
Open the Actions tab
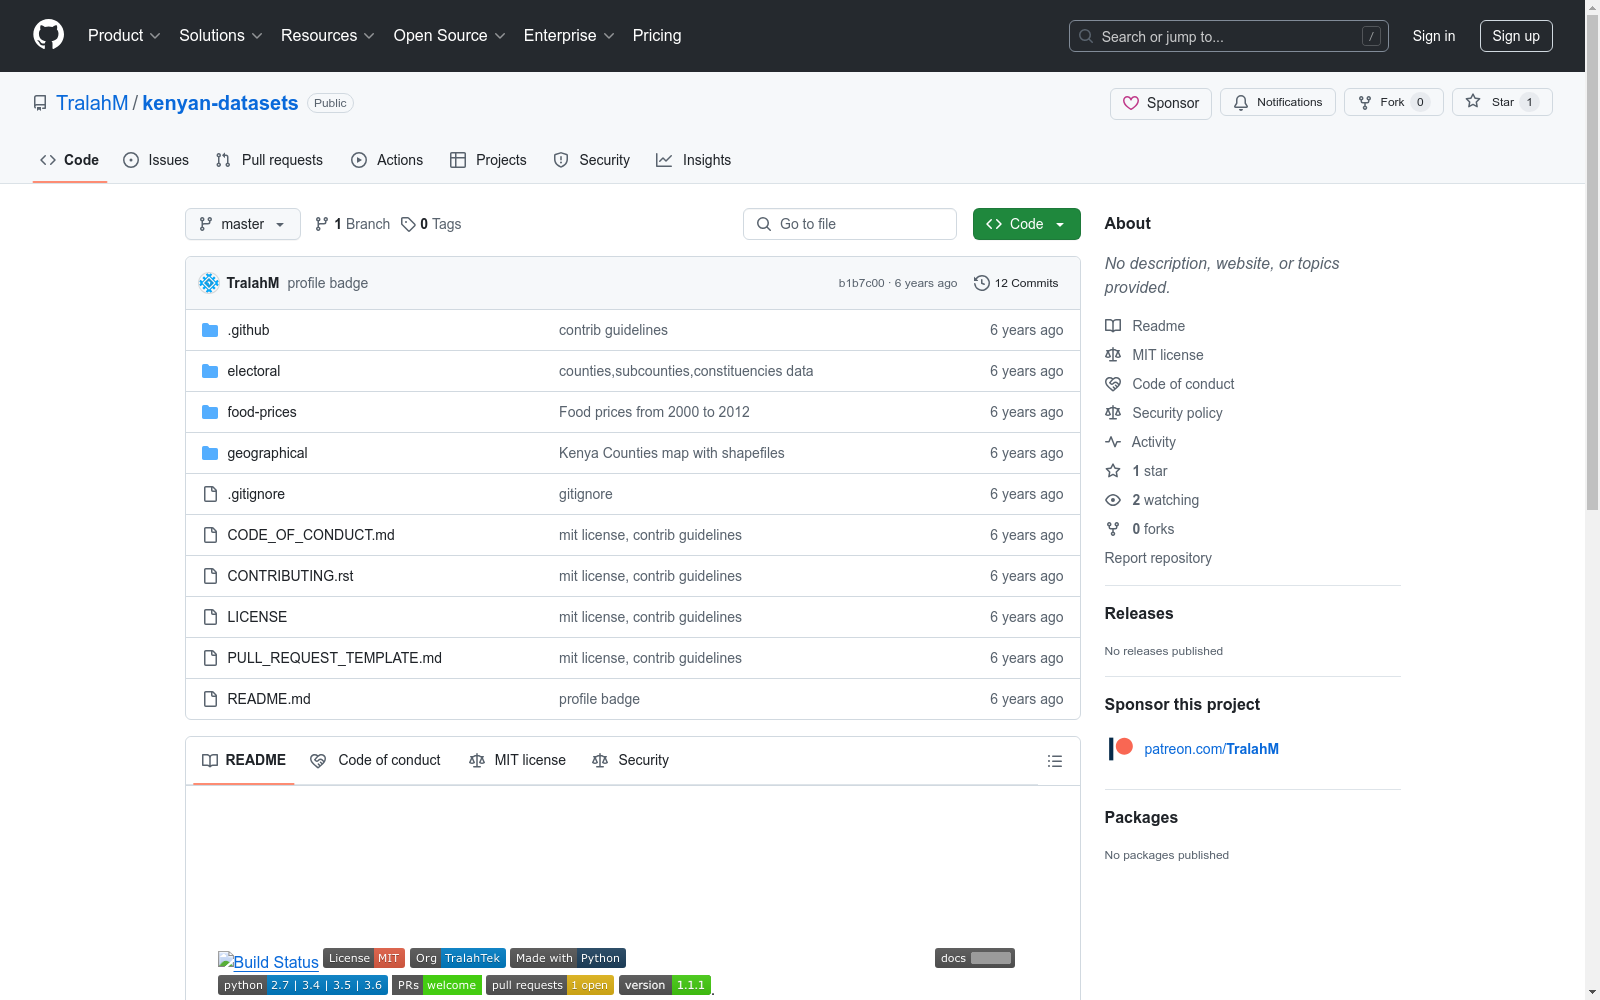tap(387, 160)
